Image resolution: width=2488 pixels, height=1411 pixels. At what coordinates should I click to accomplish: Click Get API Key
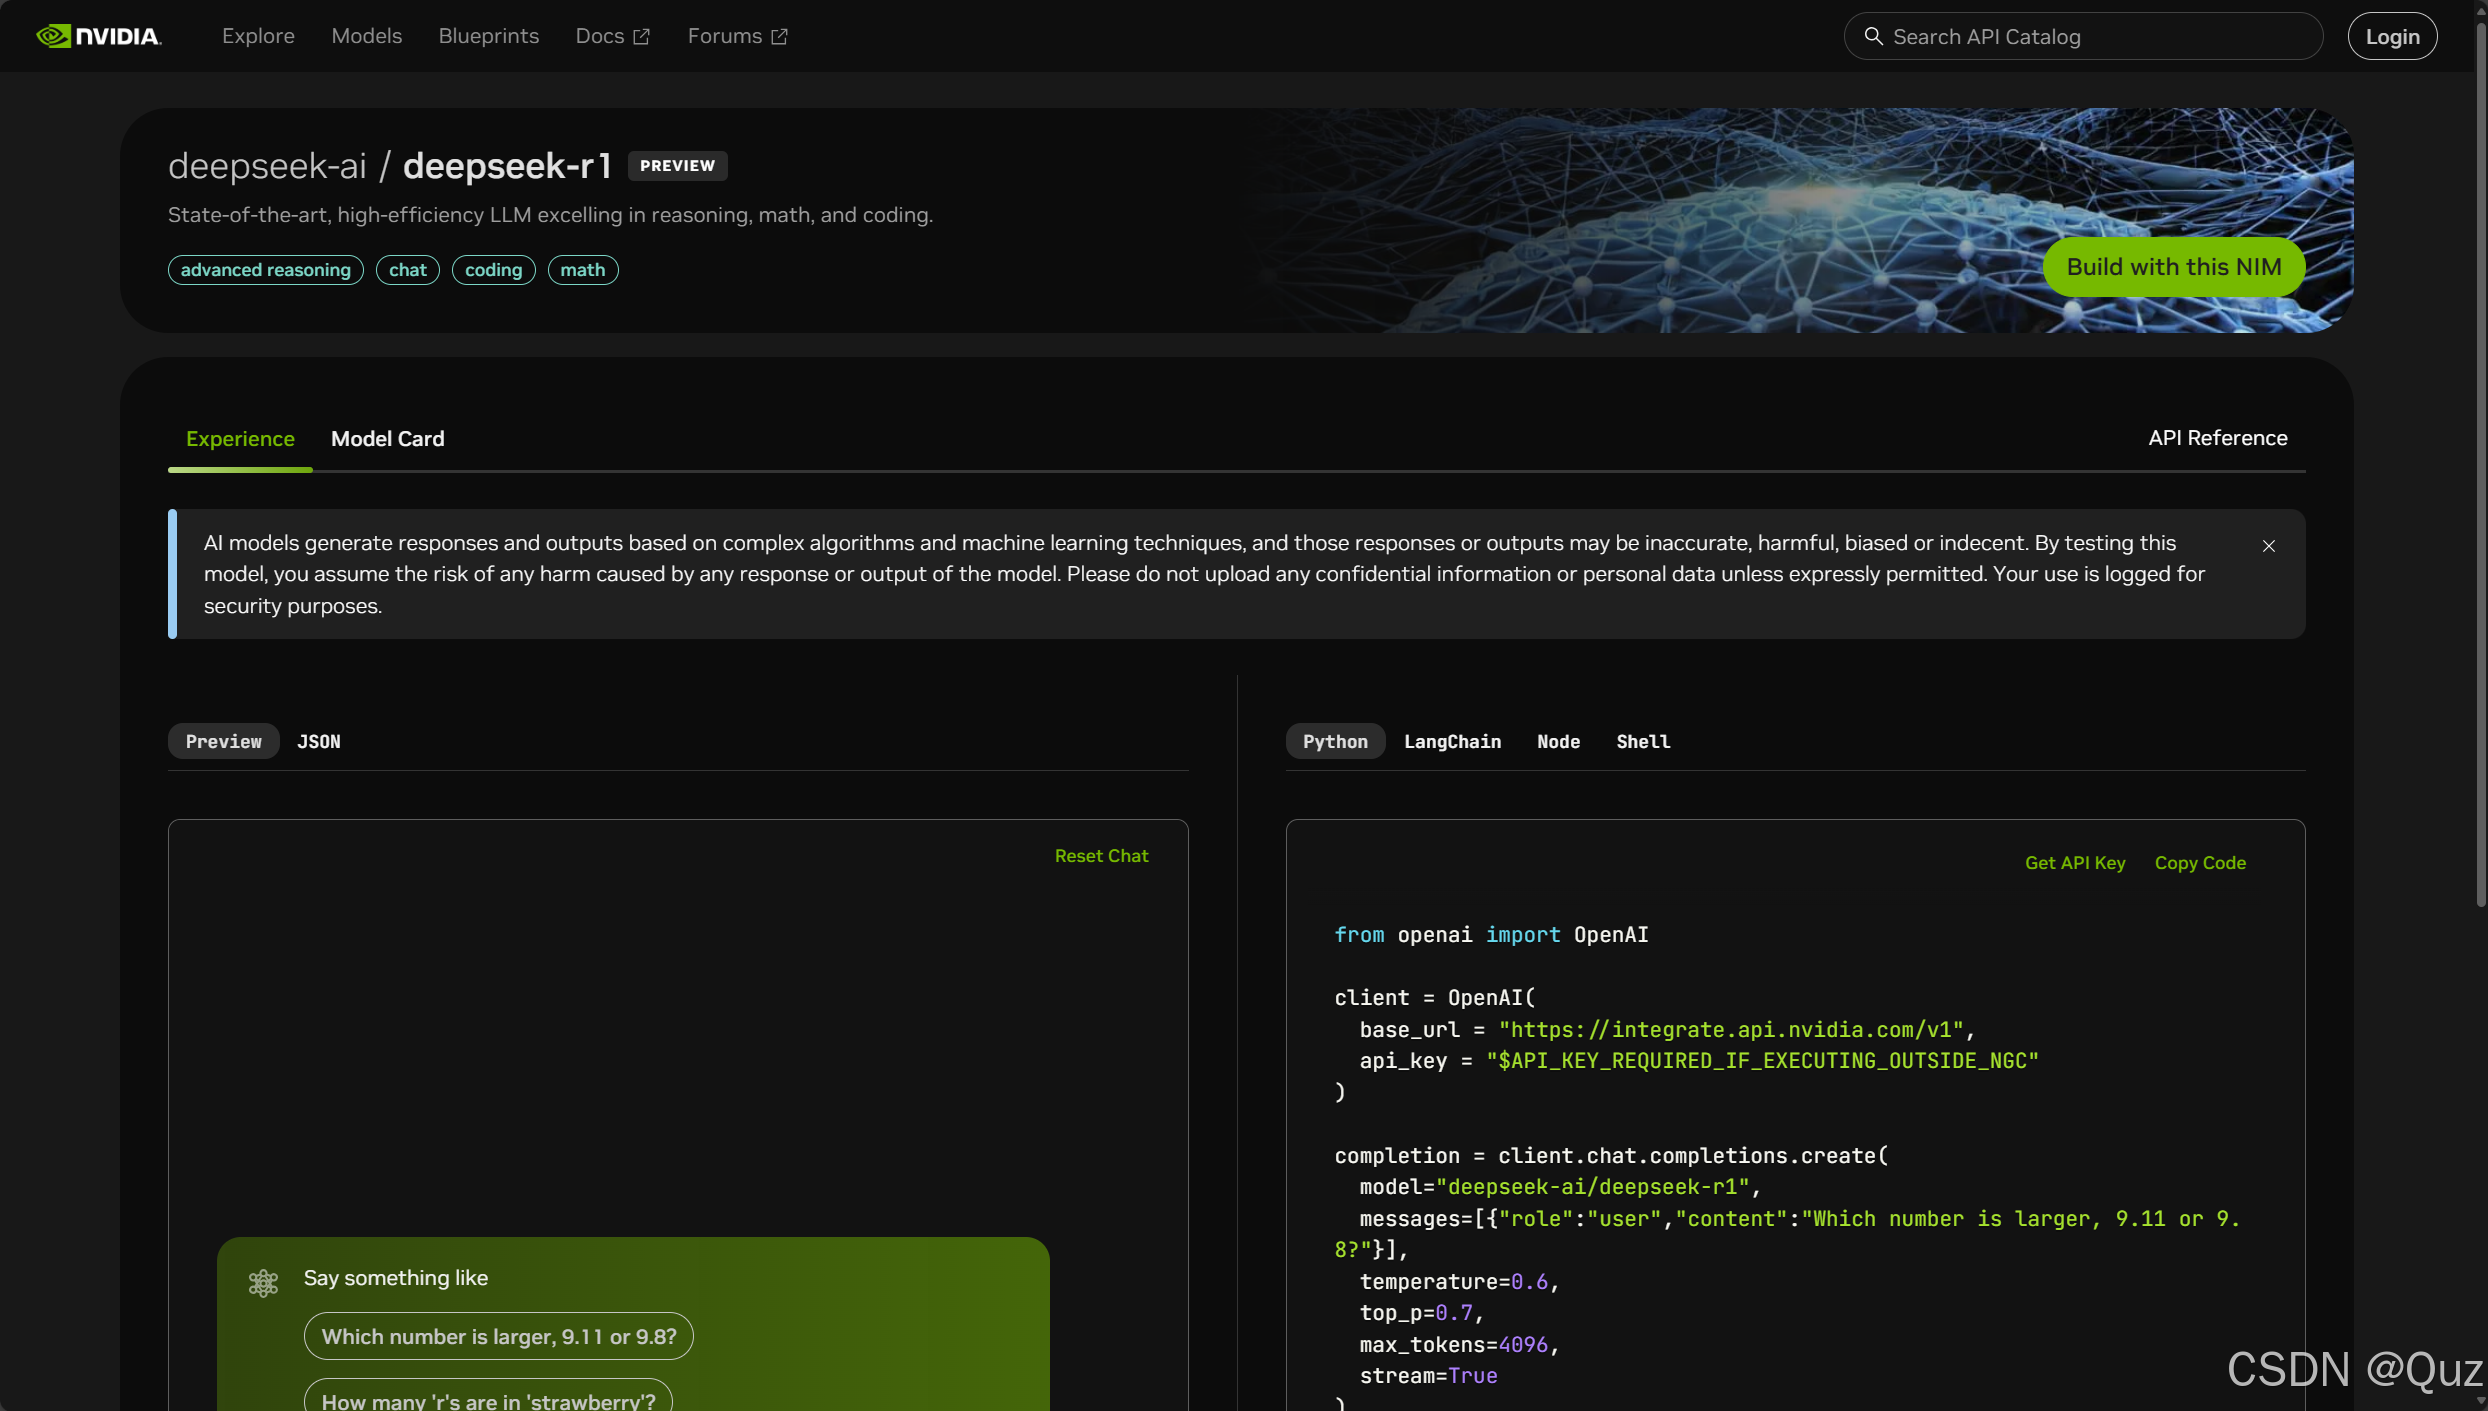pos(2075,863)
